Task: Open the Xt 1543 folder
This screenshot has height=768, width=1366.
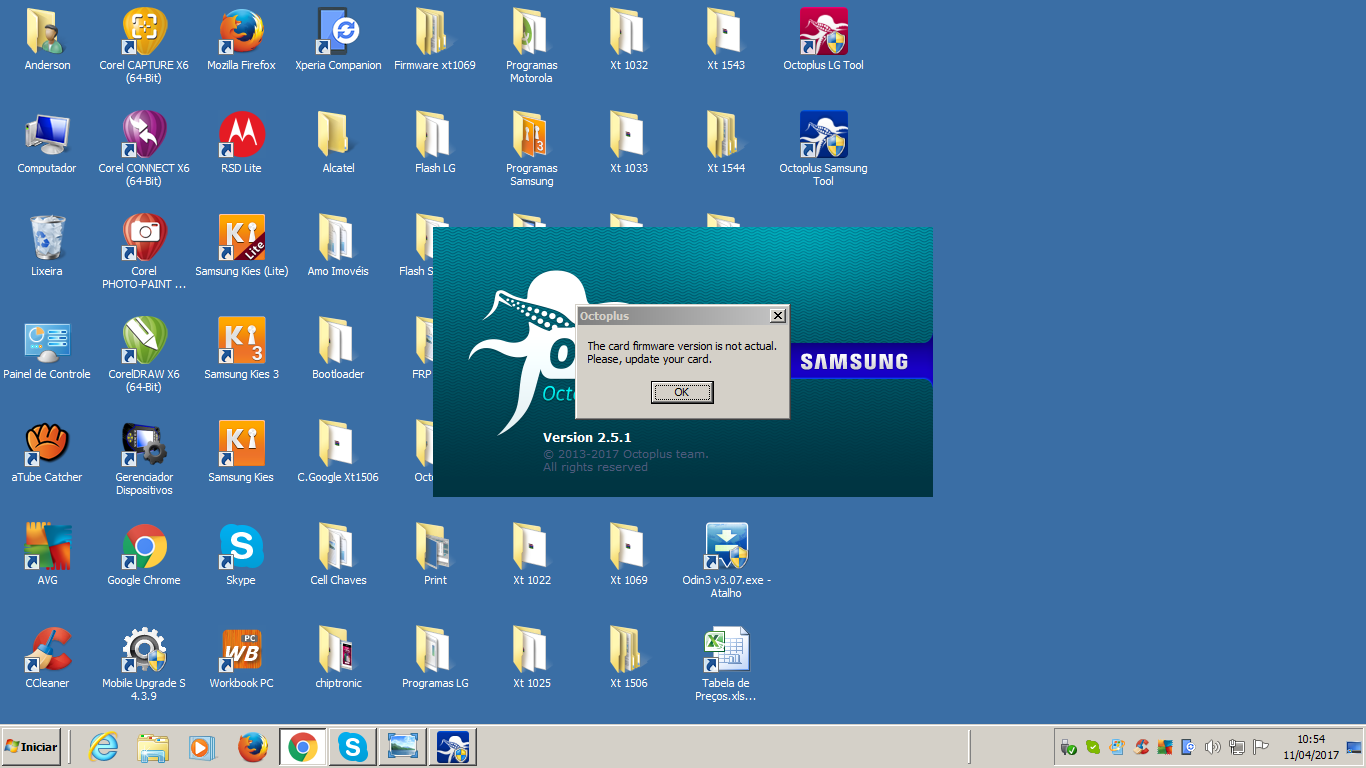Action: click(x=726, y=40)
